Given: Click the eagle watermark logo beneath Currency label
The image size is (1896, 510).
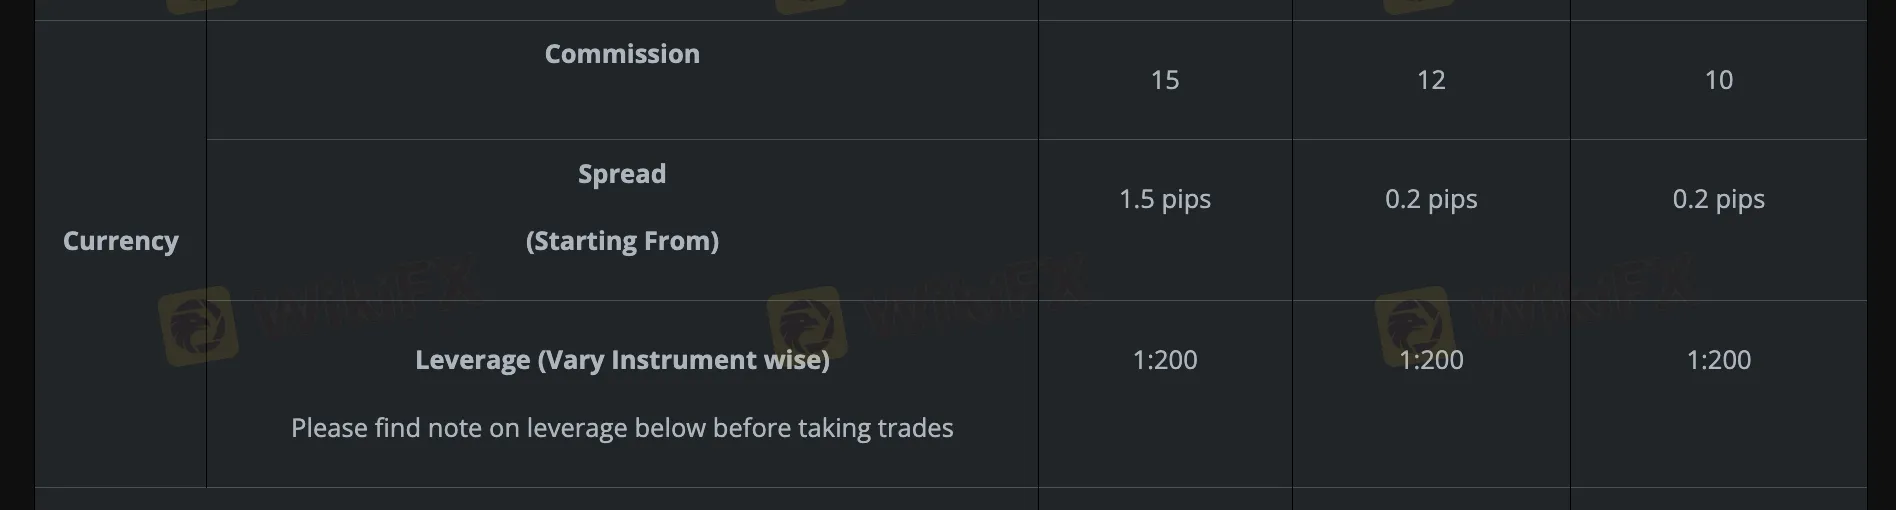Looking at the screenshot, I should click(197, 326).
